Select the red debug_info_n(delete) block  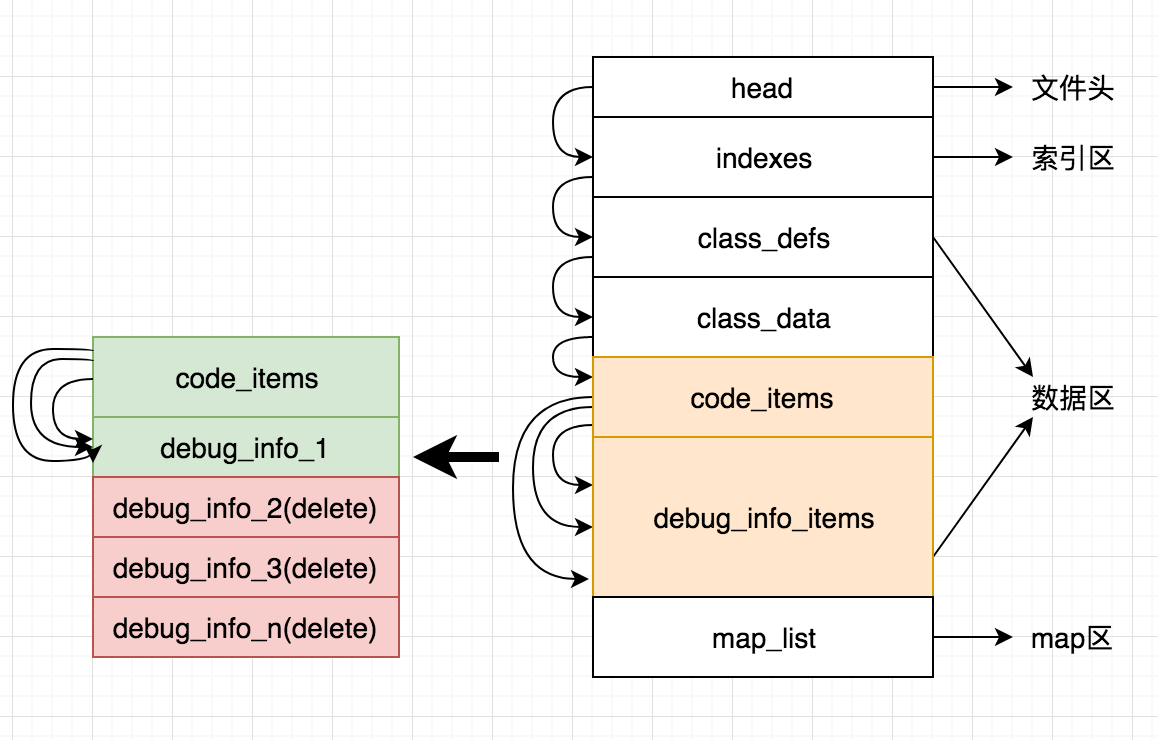click(246, 628)
